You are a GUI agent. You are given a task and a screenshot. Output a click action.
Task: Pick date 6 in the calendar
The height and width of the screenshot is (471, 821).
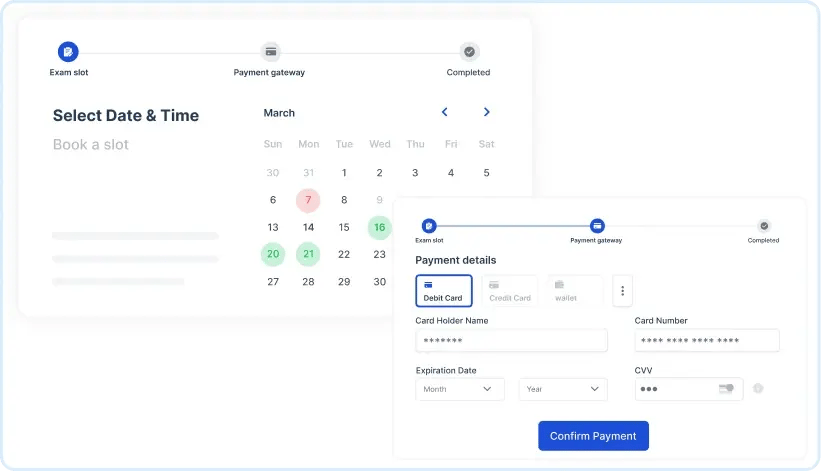click(273, 200)
